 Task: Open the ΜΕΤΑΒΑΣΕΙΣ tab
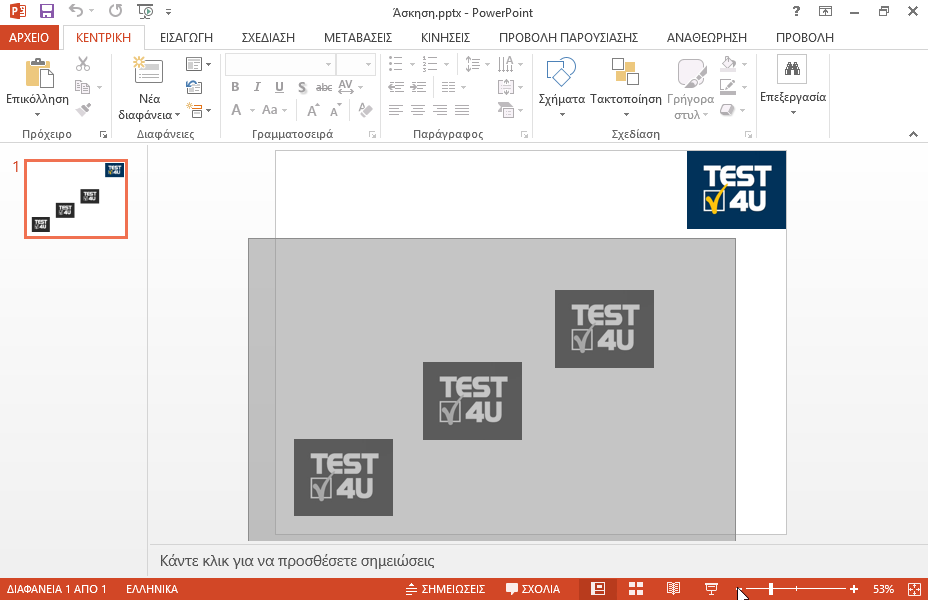tap(357, 37)
